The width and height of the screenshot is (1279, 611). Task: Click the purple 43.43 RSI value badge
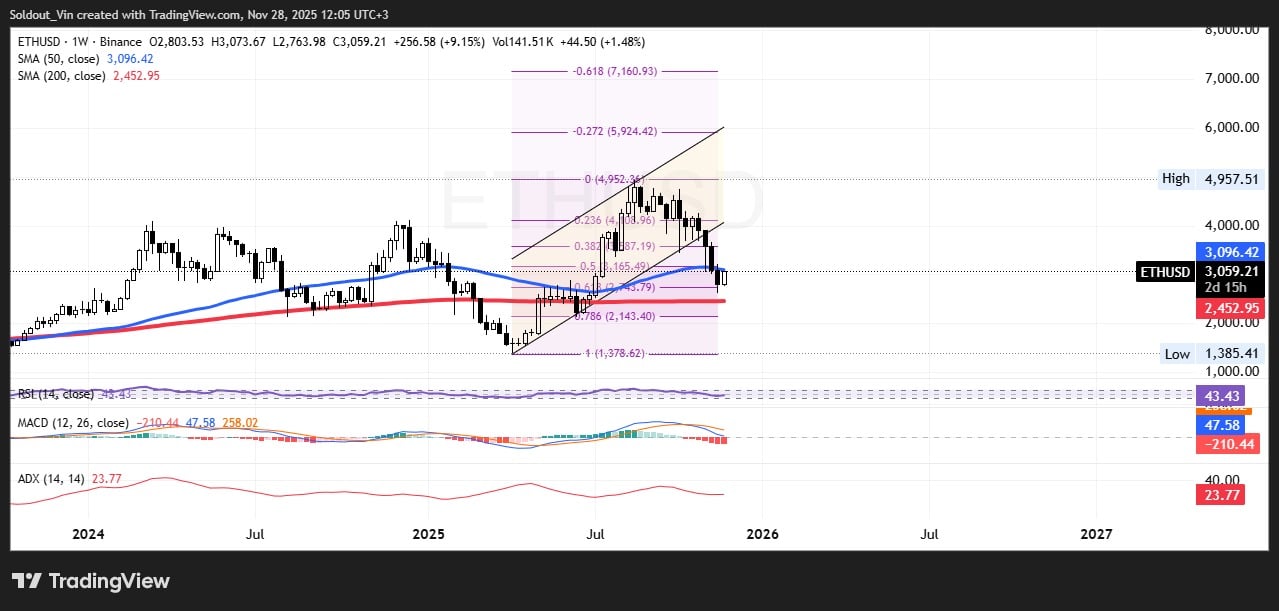coord(1220,396)
